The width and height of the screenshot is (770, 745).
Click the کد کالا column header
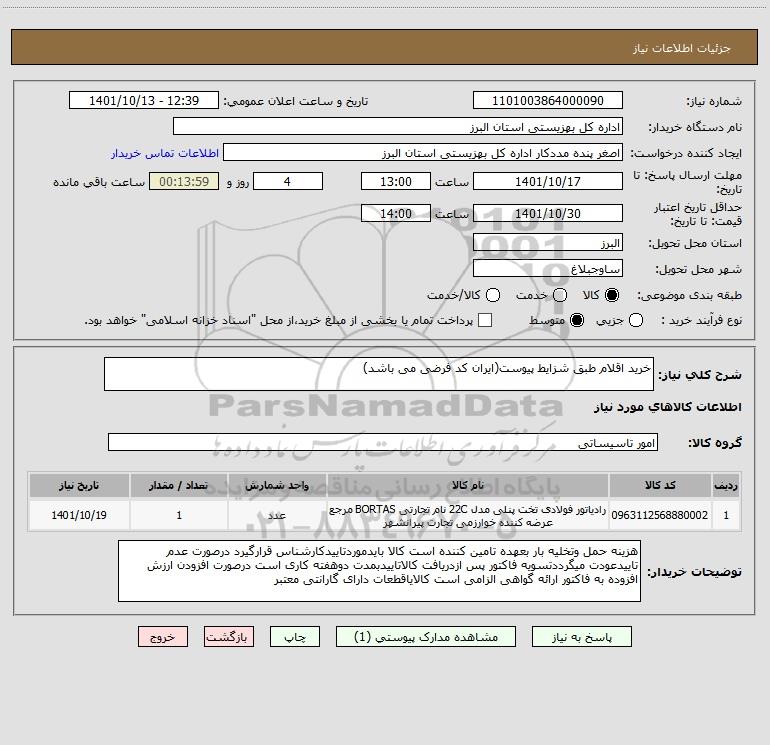(x=660, y=485)
